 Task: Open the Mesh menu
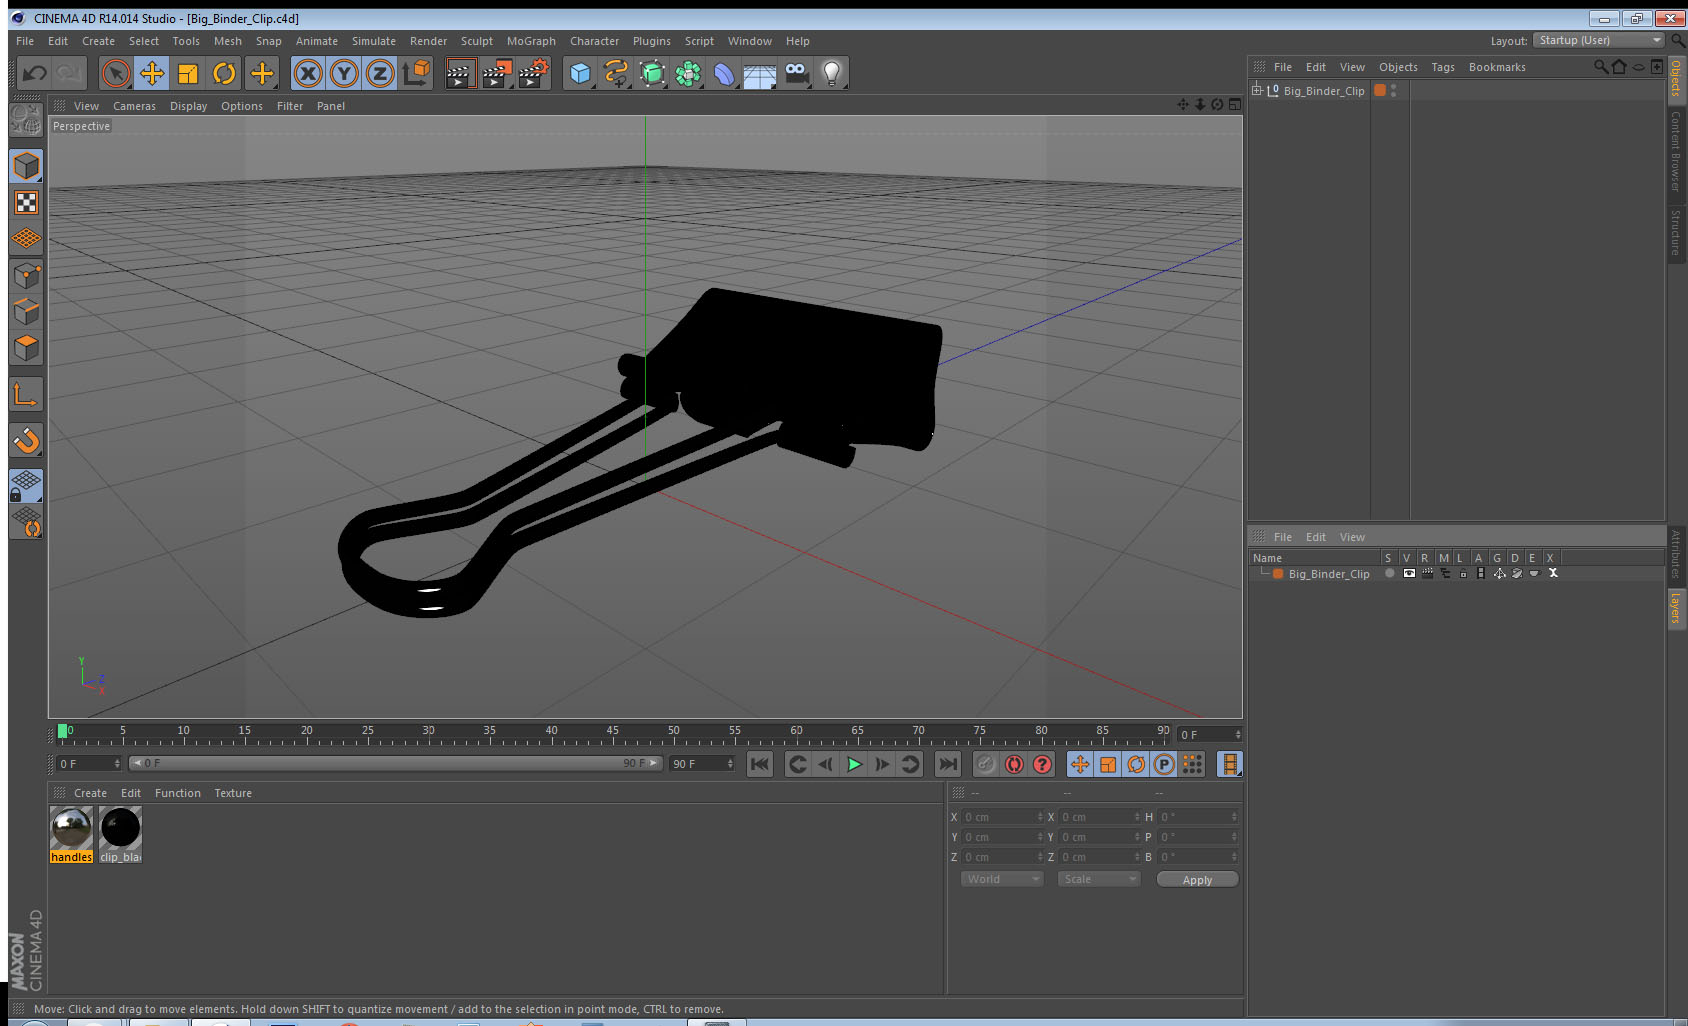point(227,41)
